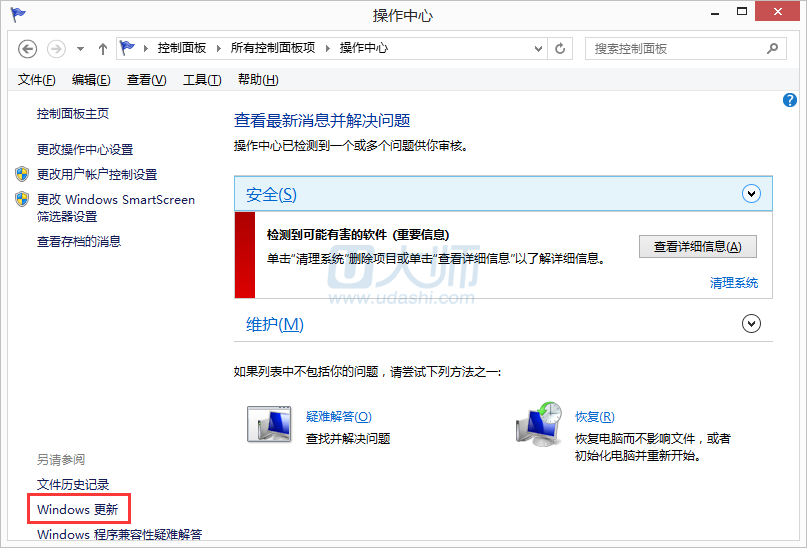Click the 查看详细信息(A) button
This screenshot has height=548, width=807.
click(698, 246)
